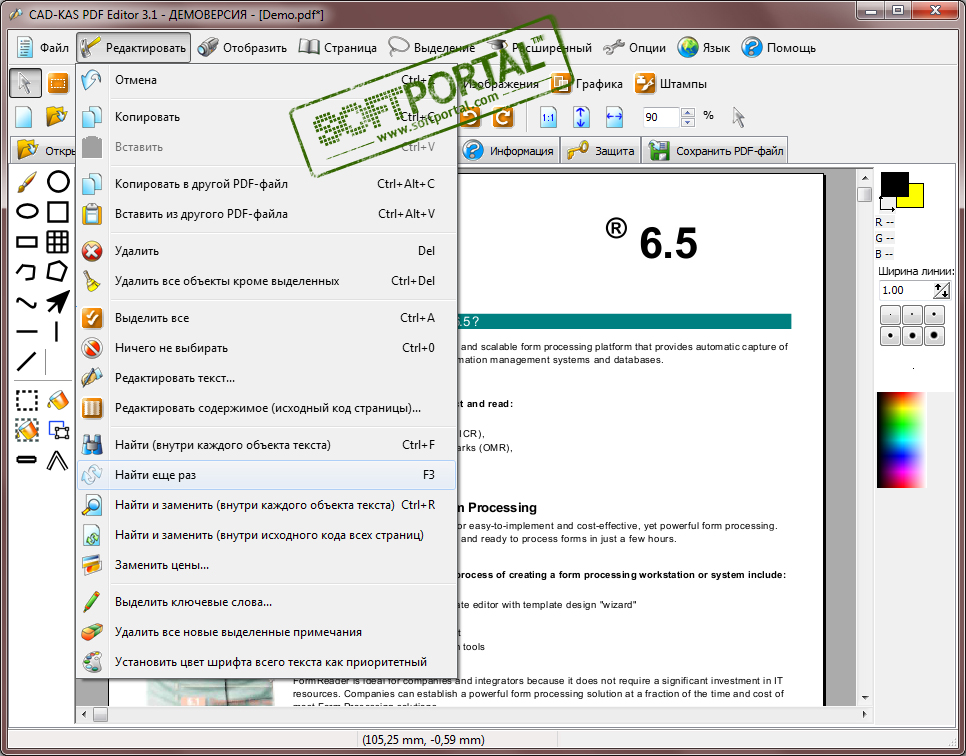The image size is (966, 756).
Task: Pick a color from the spectrum palette
Action: (901, 440)
